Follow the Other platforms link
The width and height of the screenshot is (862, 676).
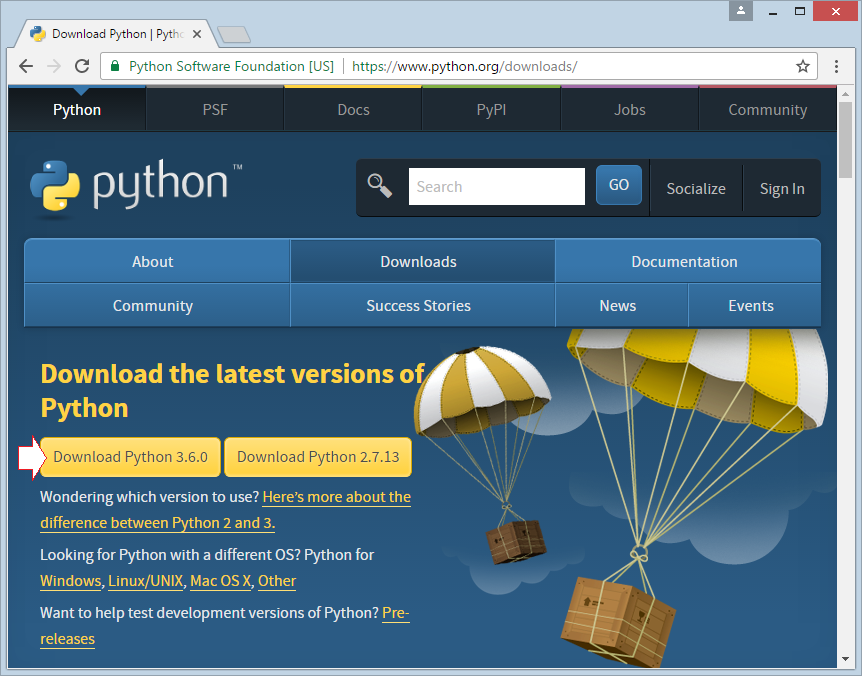pyautogui.click(x=277, y=581)
